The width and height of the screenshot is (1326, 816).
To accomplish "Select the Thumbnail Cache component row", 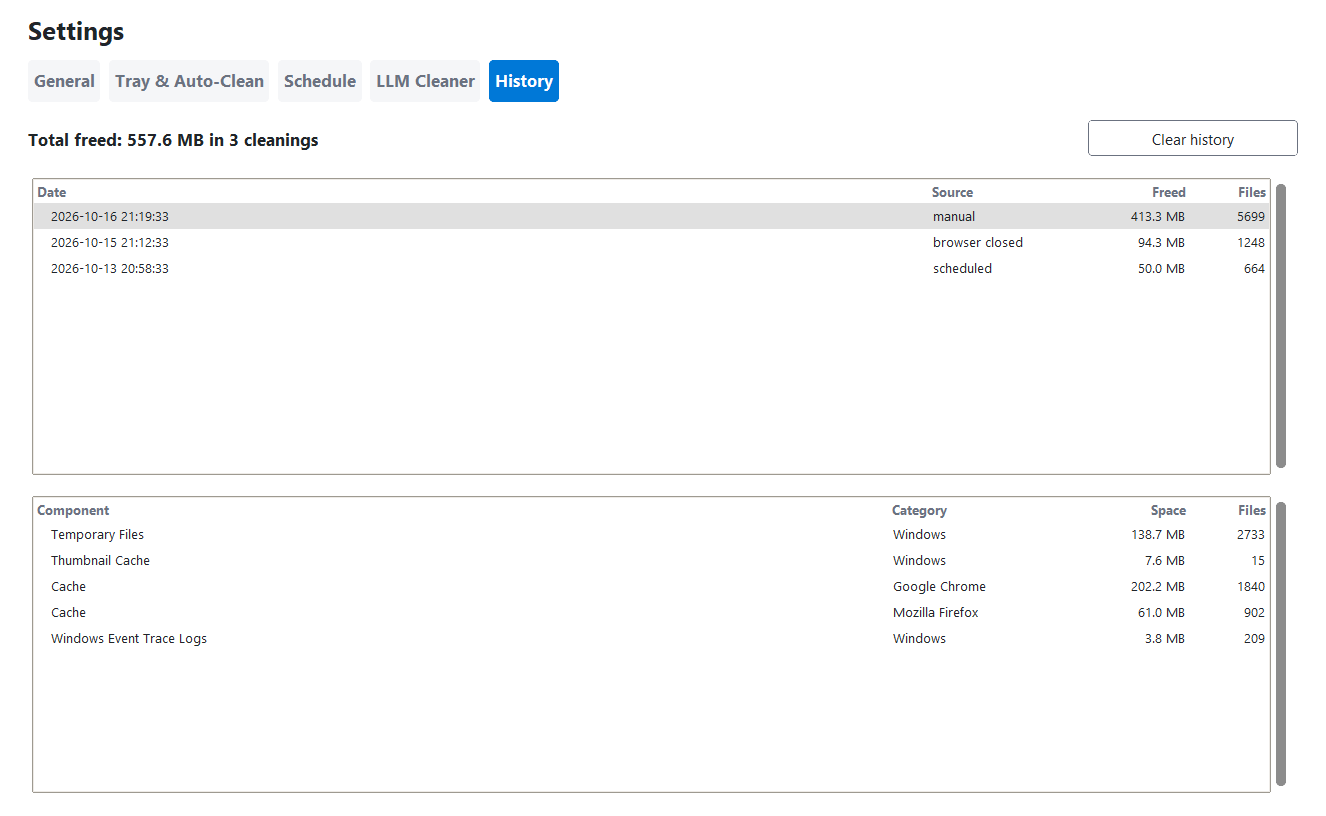I will [x=652, y=560].
